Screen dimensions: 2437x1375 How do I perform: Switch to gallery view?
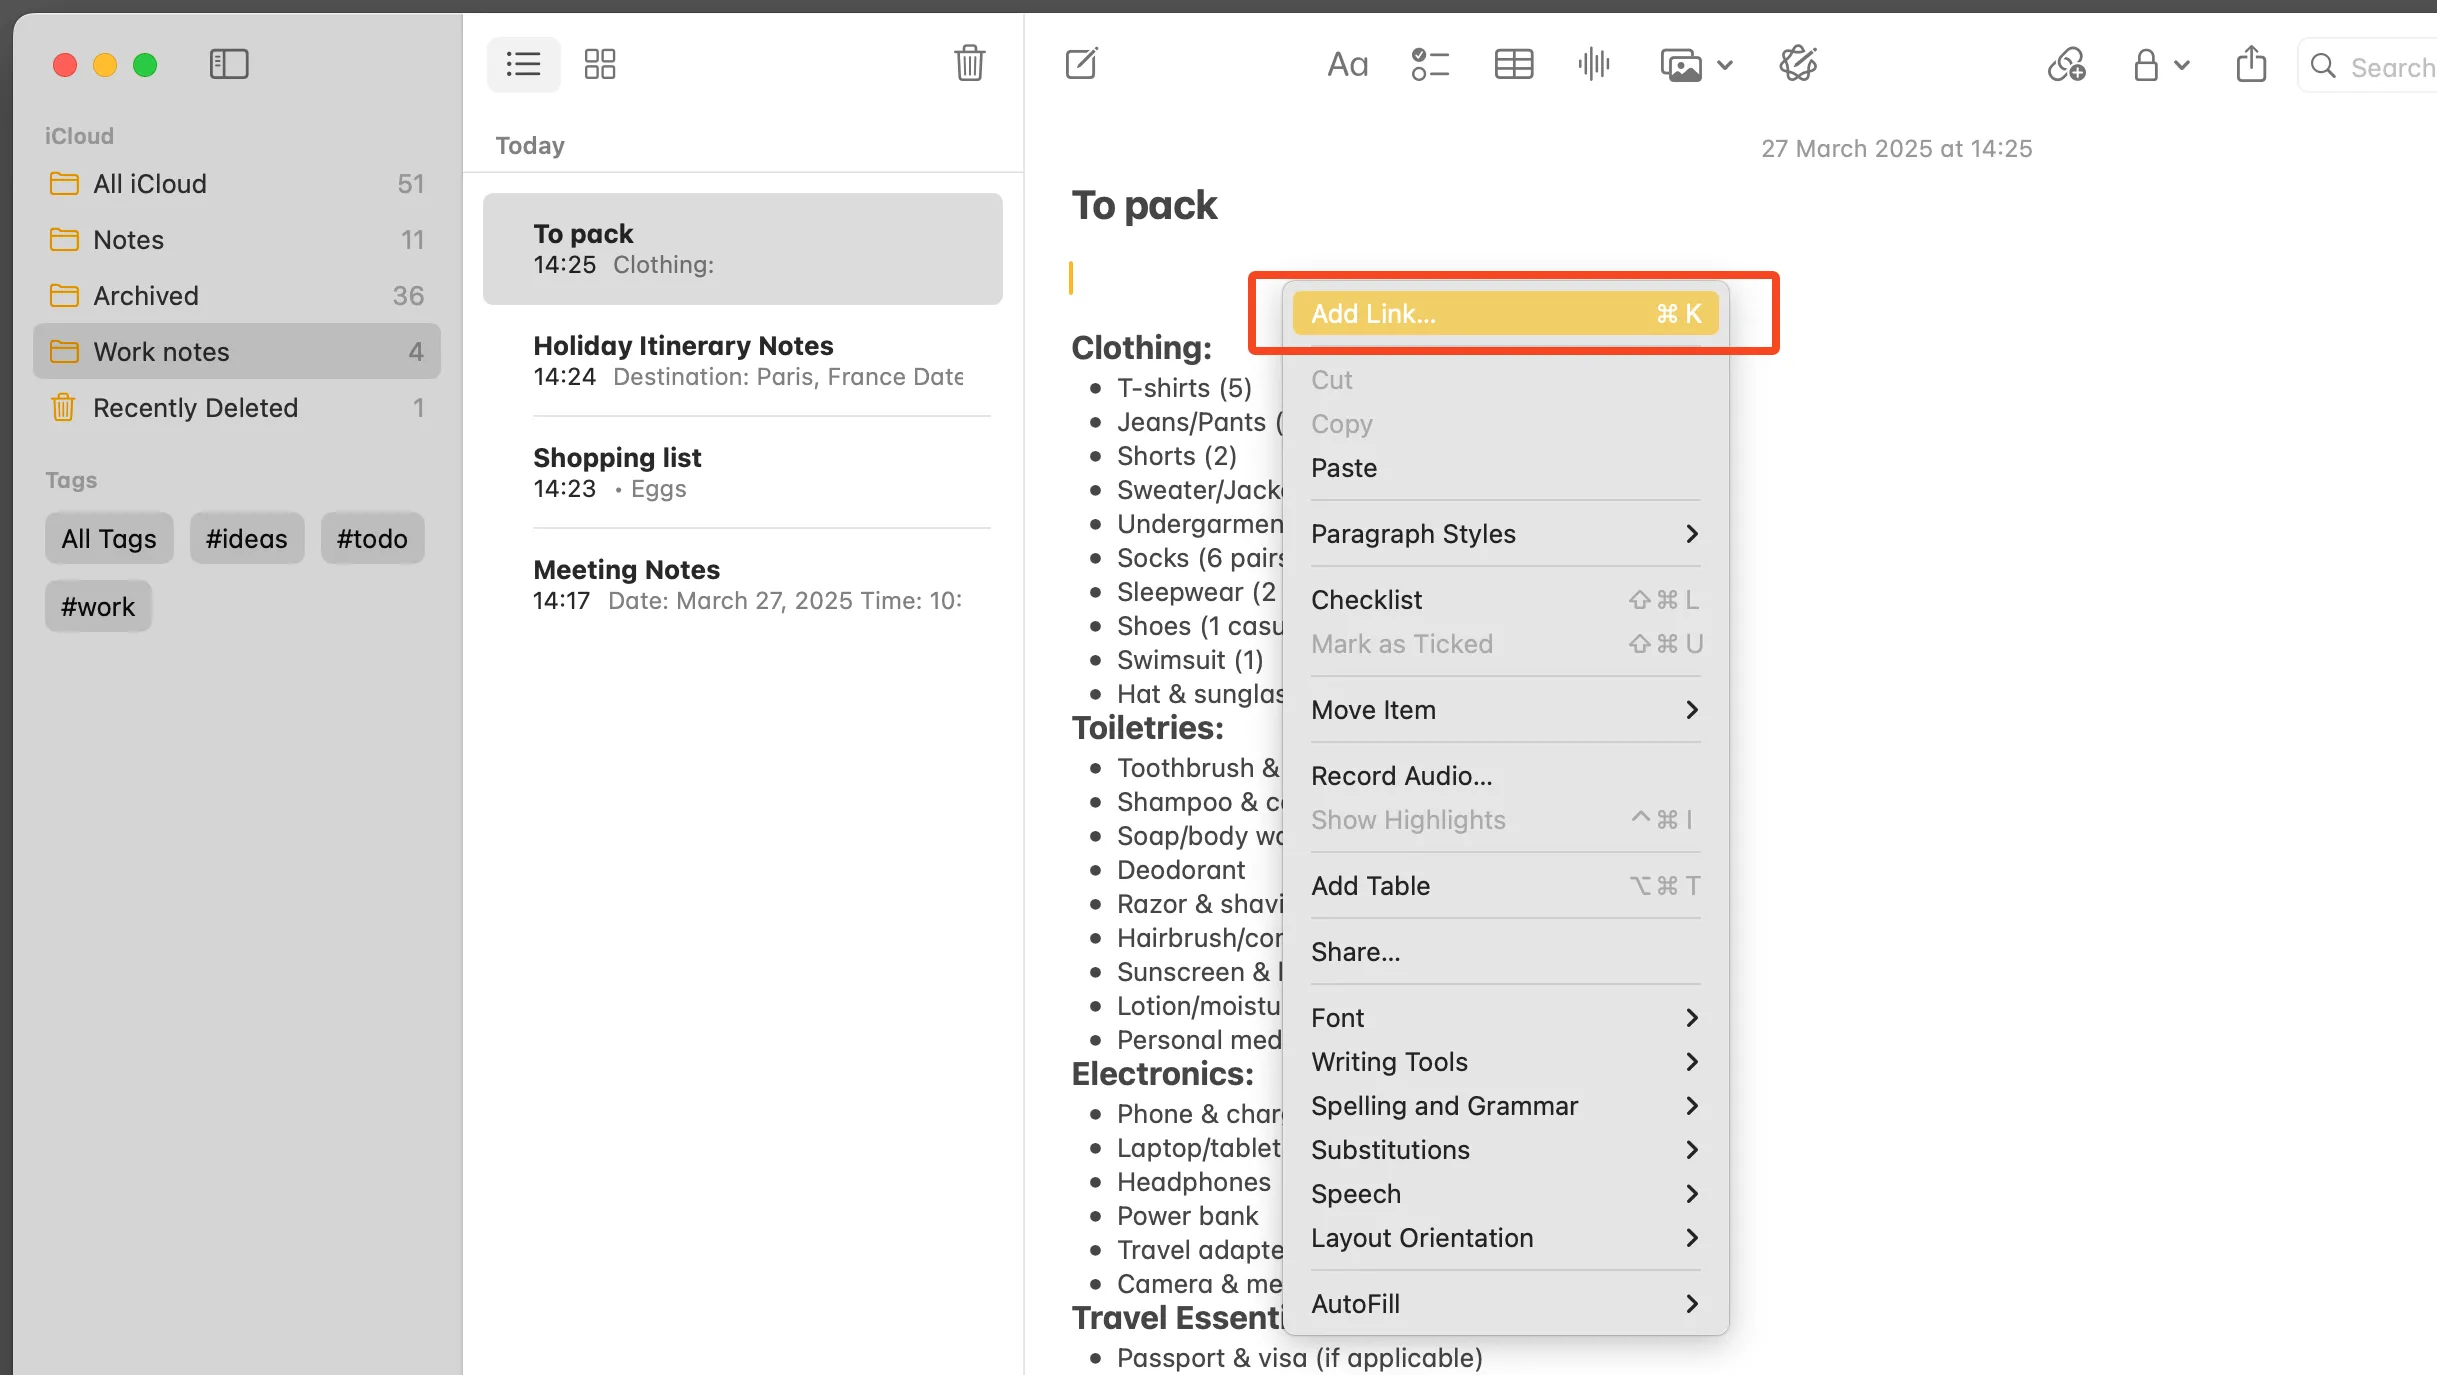click(x=599, y=64)
